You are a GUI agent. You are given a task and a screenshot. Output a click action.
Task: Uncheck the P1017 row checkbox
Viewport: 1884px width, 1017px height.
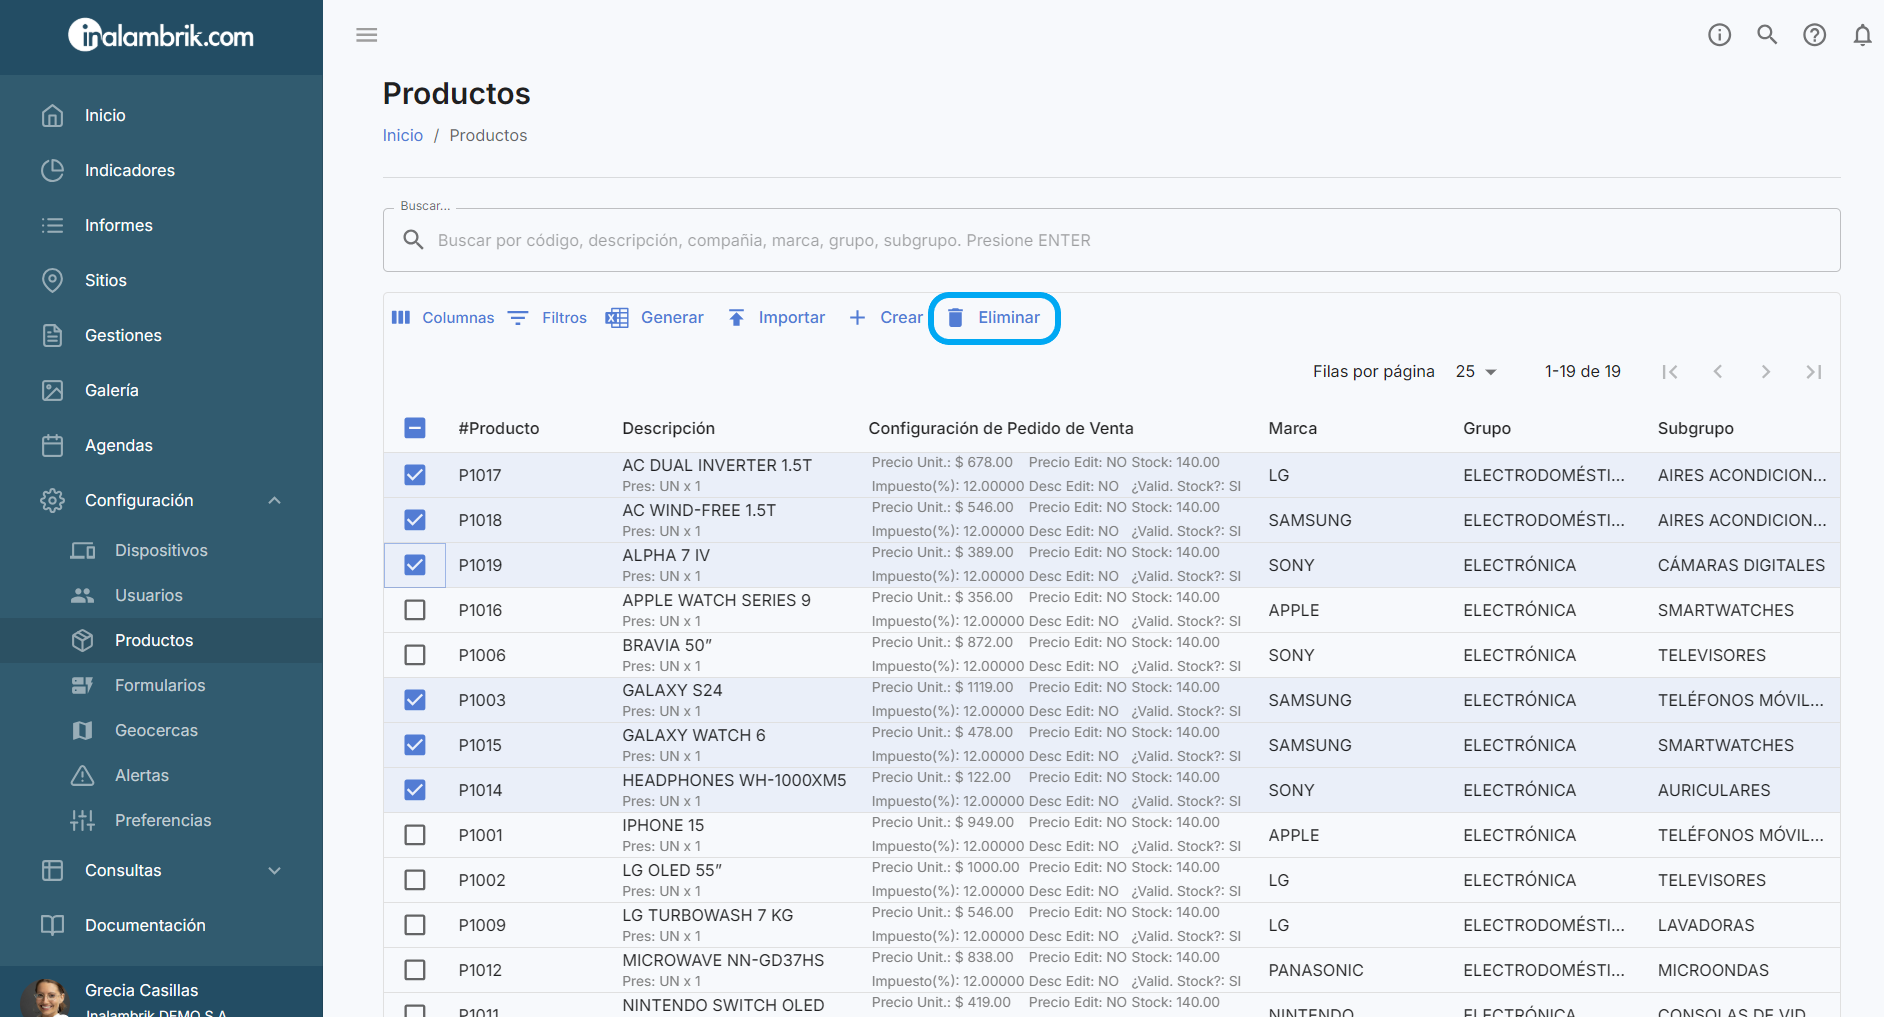click(415, 475)
